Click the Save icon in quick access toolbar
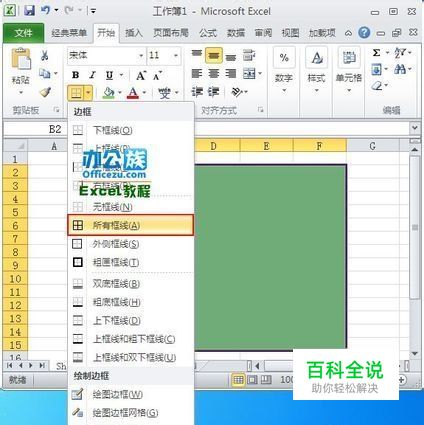424x425 pixels. point(29,11)
